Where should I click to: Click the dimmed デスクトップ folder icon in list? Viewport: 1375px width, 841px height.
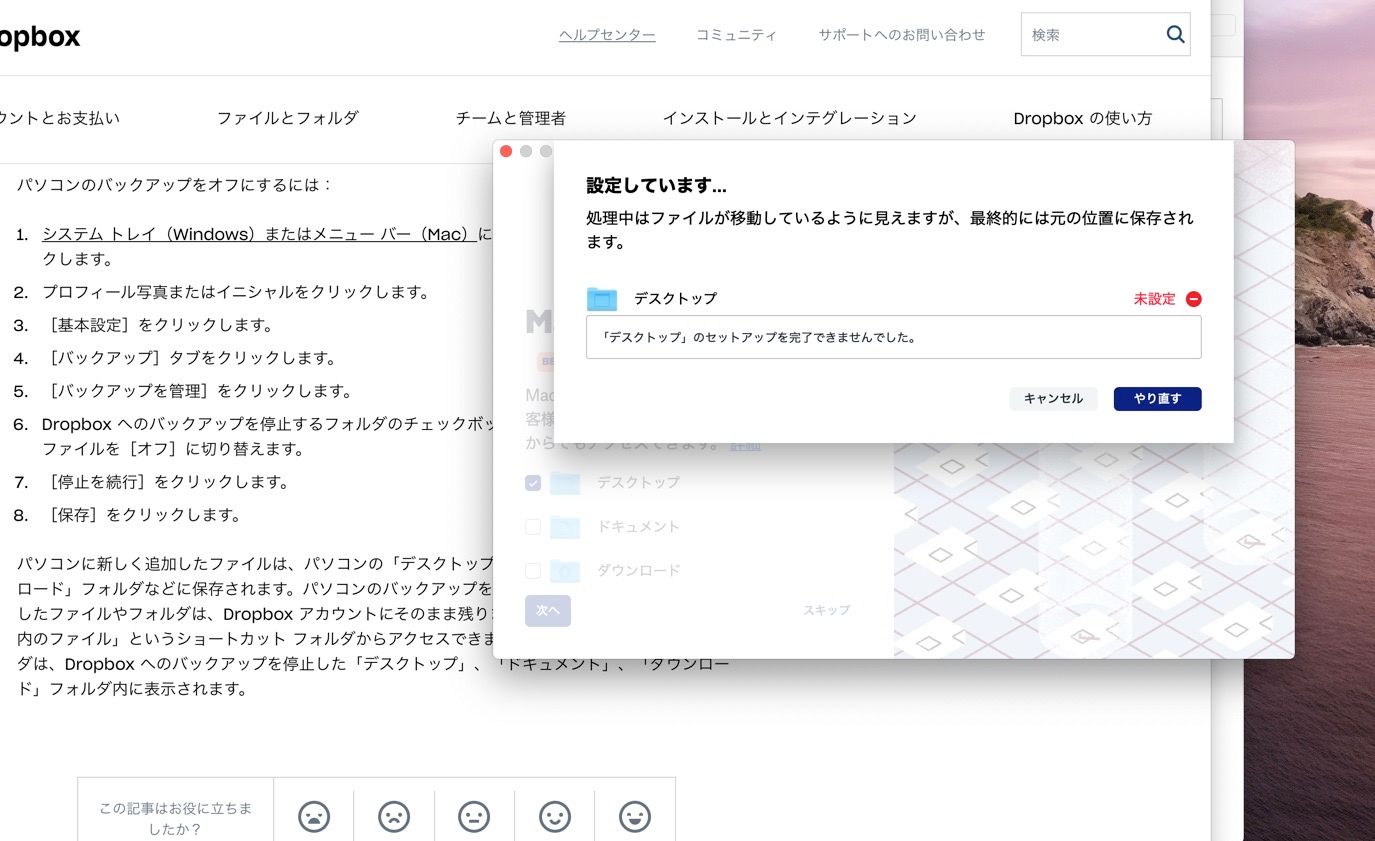(565, 483)
